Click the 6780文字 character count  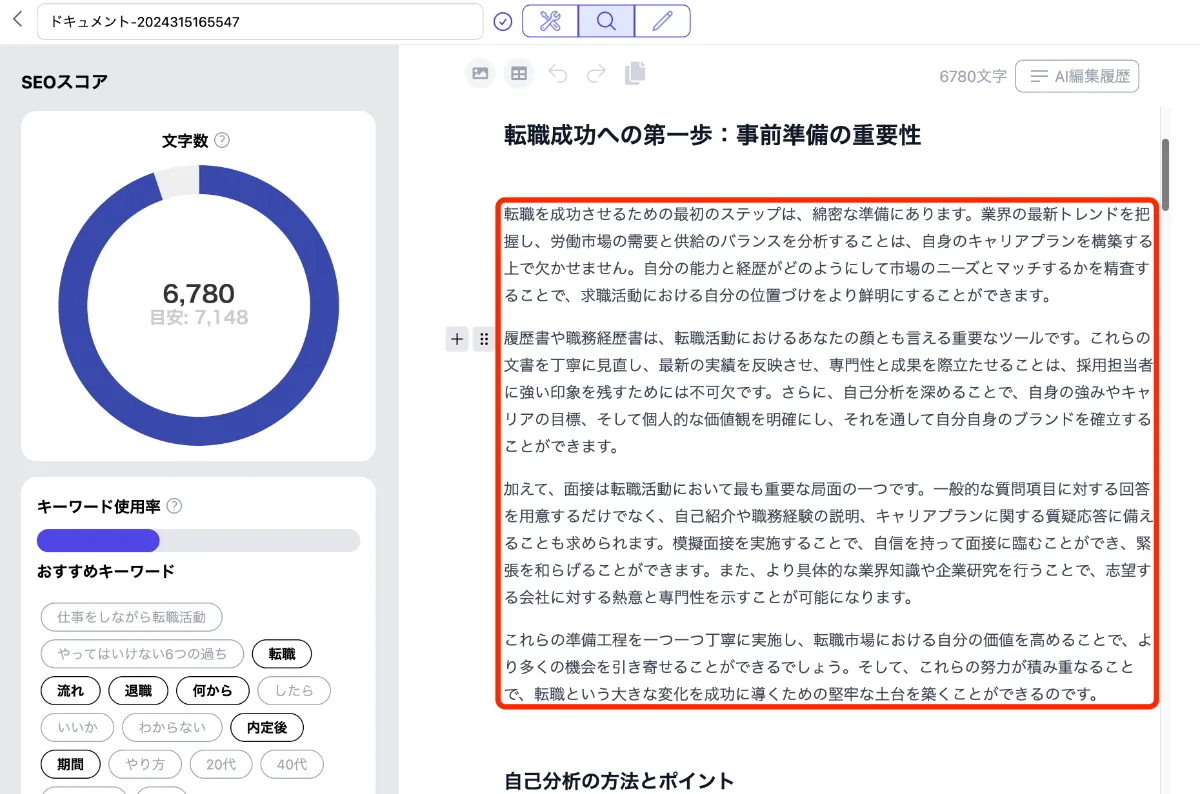click(973, 76)
